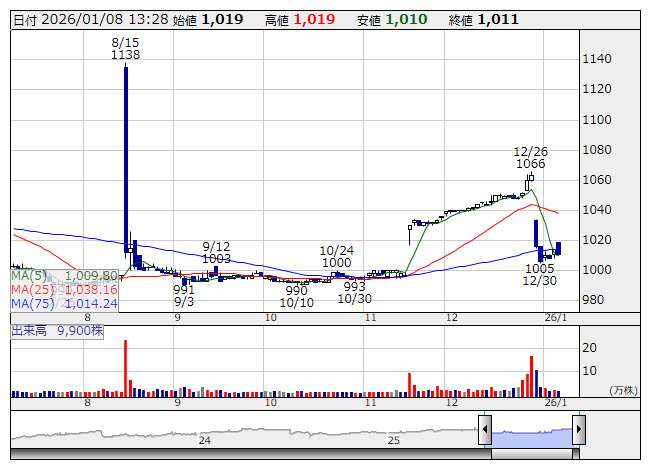Click the blue selected range in overview

532,438
